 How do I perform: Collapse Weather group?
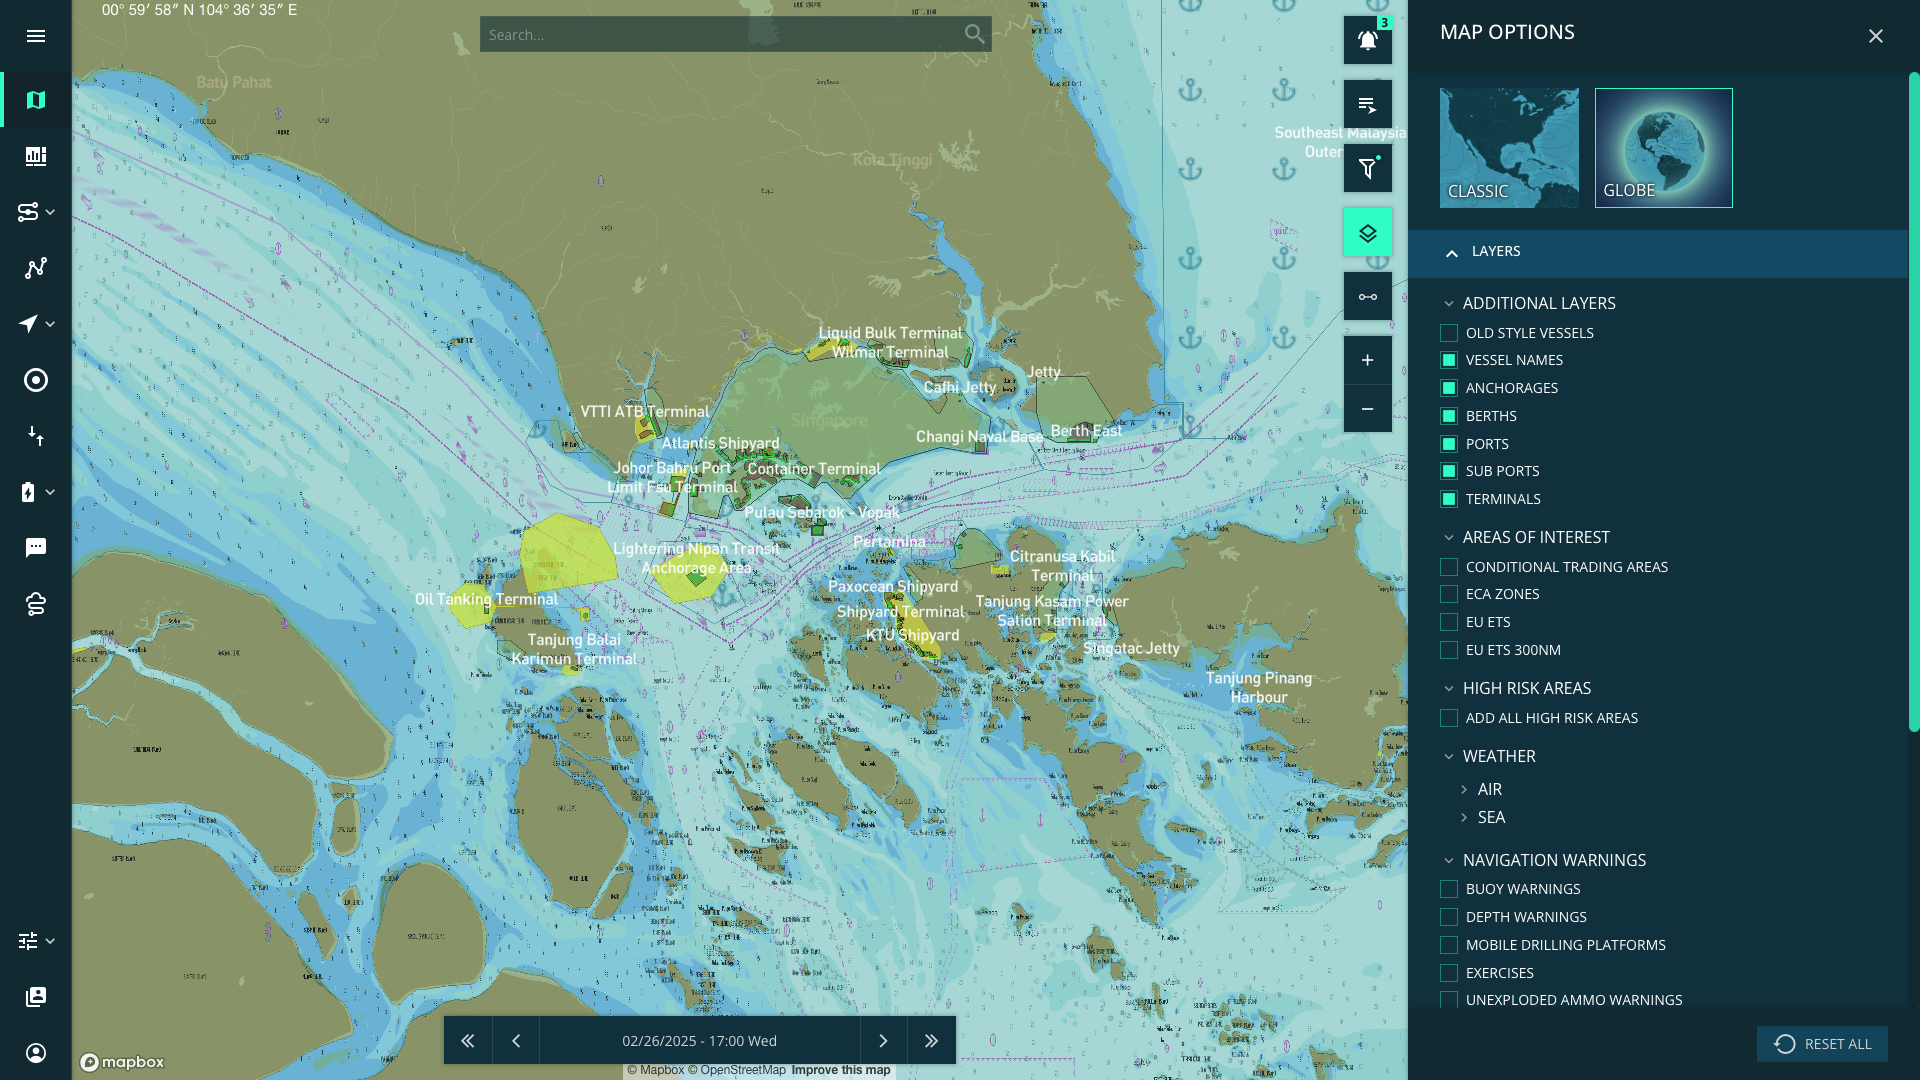pyautogui.click(x=1448, y=756)
